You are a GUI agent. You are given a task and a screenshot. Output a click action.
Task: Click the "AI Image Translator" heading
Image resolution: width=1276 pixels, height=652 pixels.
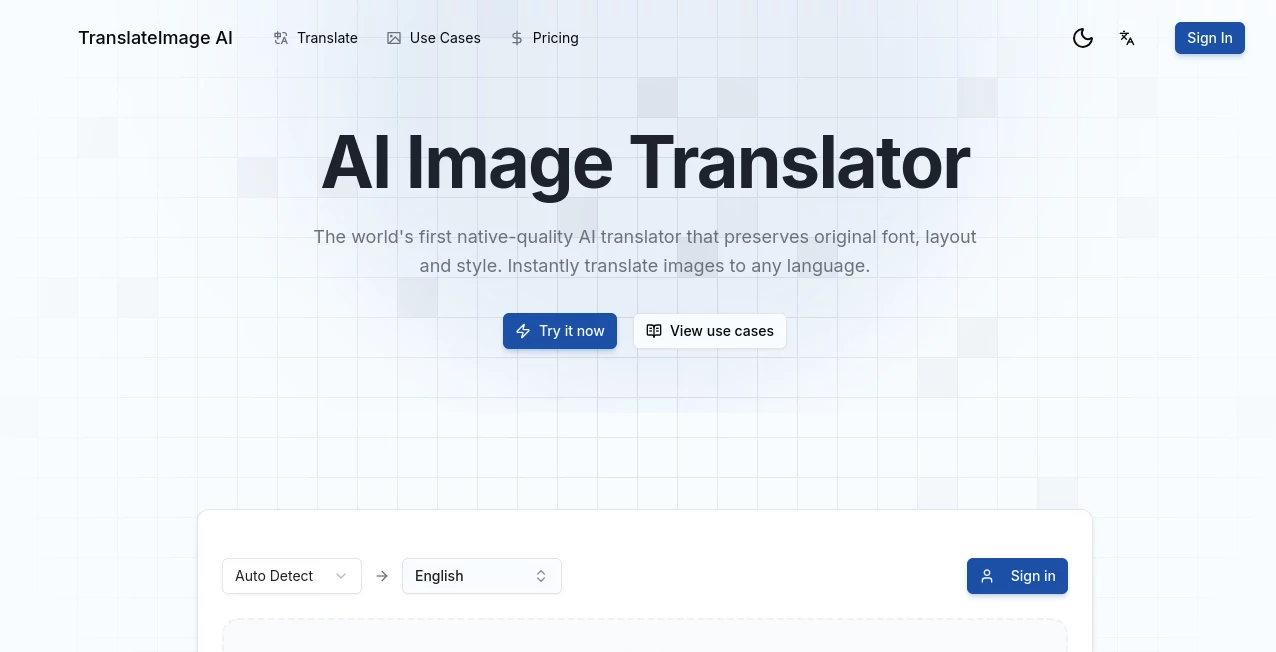tap(645, 162)
